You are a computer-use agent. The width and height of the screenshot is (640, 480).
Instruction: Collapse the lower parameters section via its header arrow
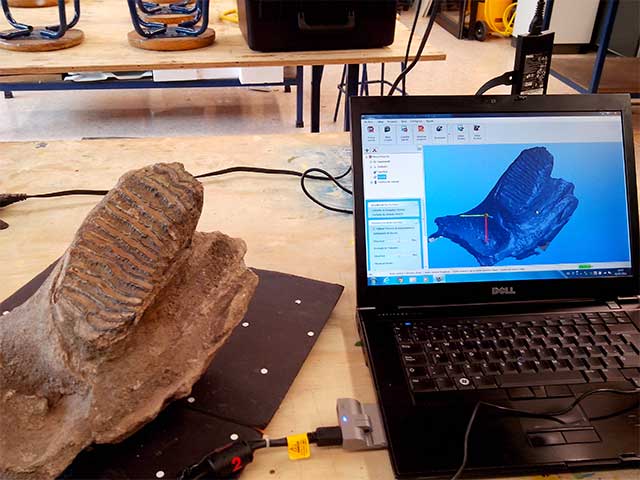pos(416,223)
